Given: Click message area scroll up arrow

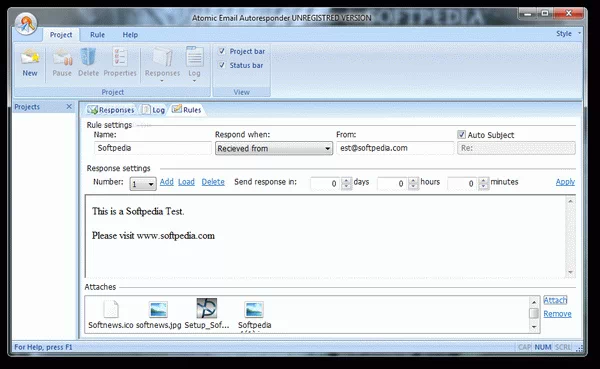Looking at the screenshot, I should [571, 201].
